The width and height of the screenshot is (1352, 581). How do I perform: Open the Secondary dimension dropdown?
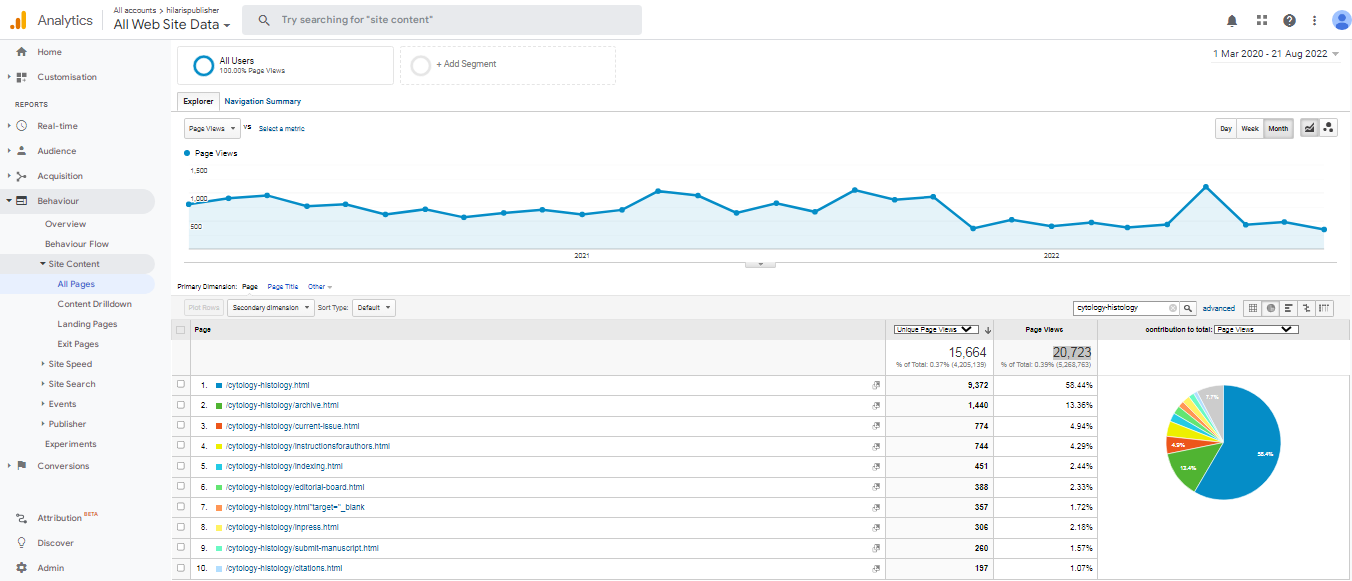[270, 308]
